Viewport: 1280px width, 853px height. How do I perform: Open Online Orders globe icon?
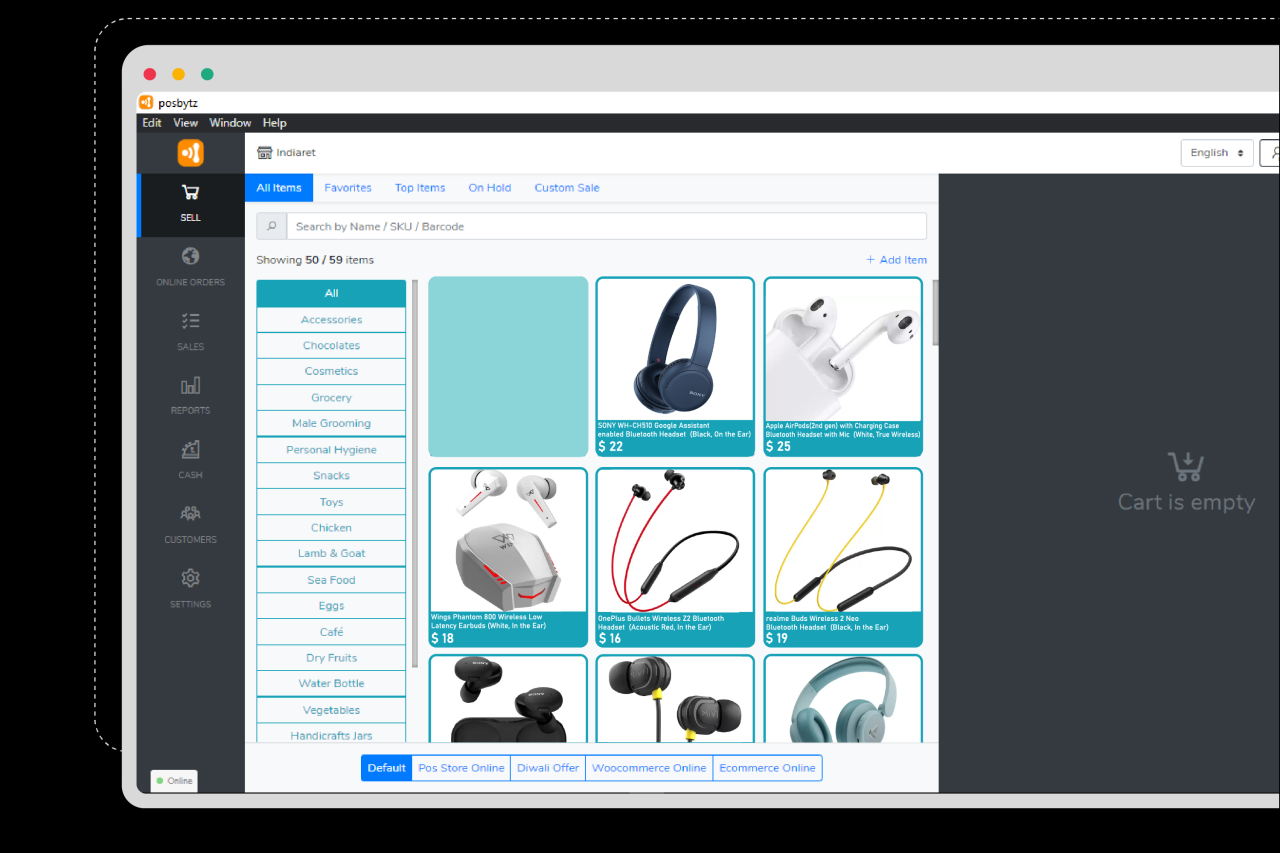(x=190, y=257)
